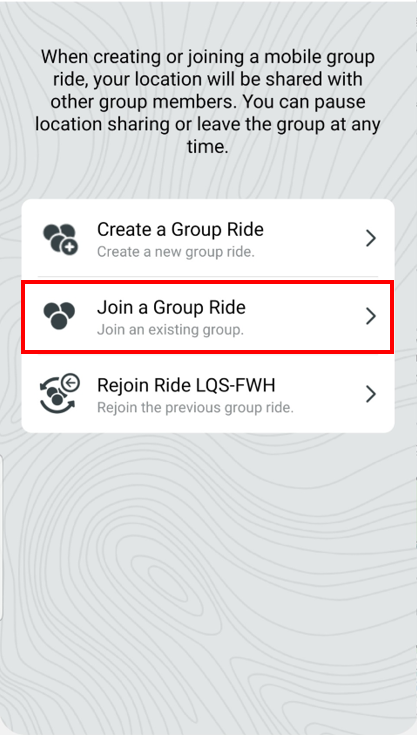
Task: Open the Rejoin Ride LQS-FWH chevron arrow
Action: 371,394
